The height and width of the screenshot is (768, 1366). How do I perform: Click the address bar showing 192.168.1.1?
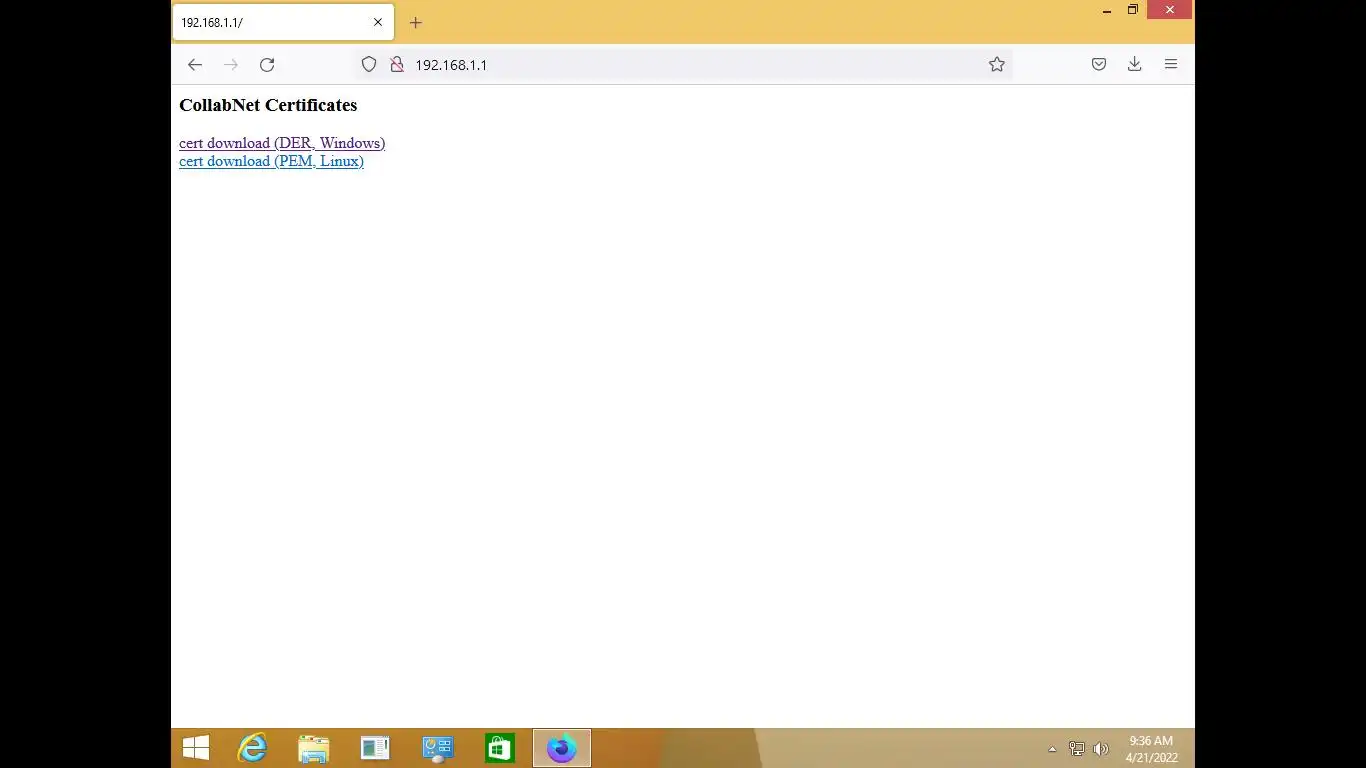(683, 64)
